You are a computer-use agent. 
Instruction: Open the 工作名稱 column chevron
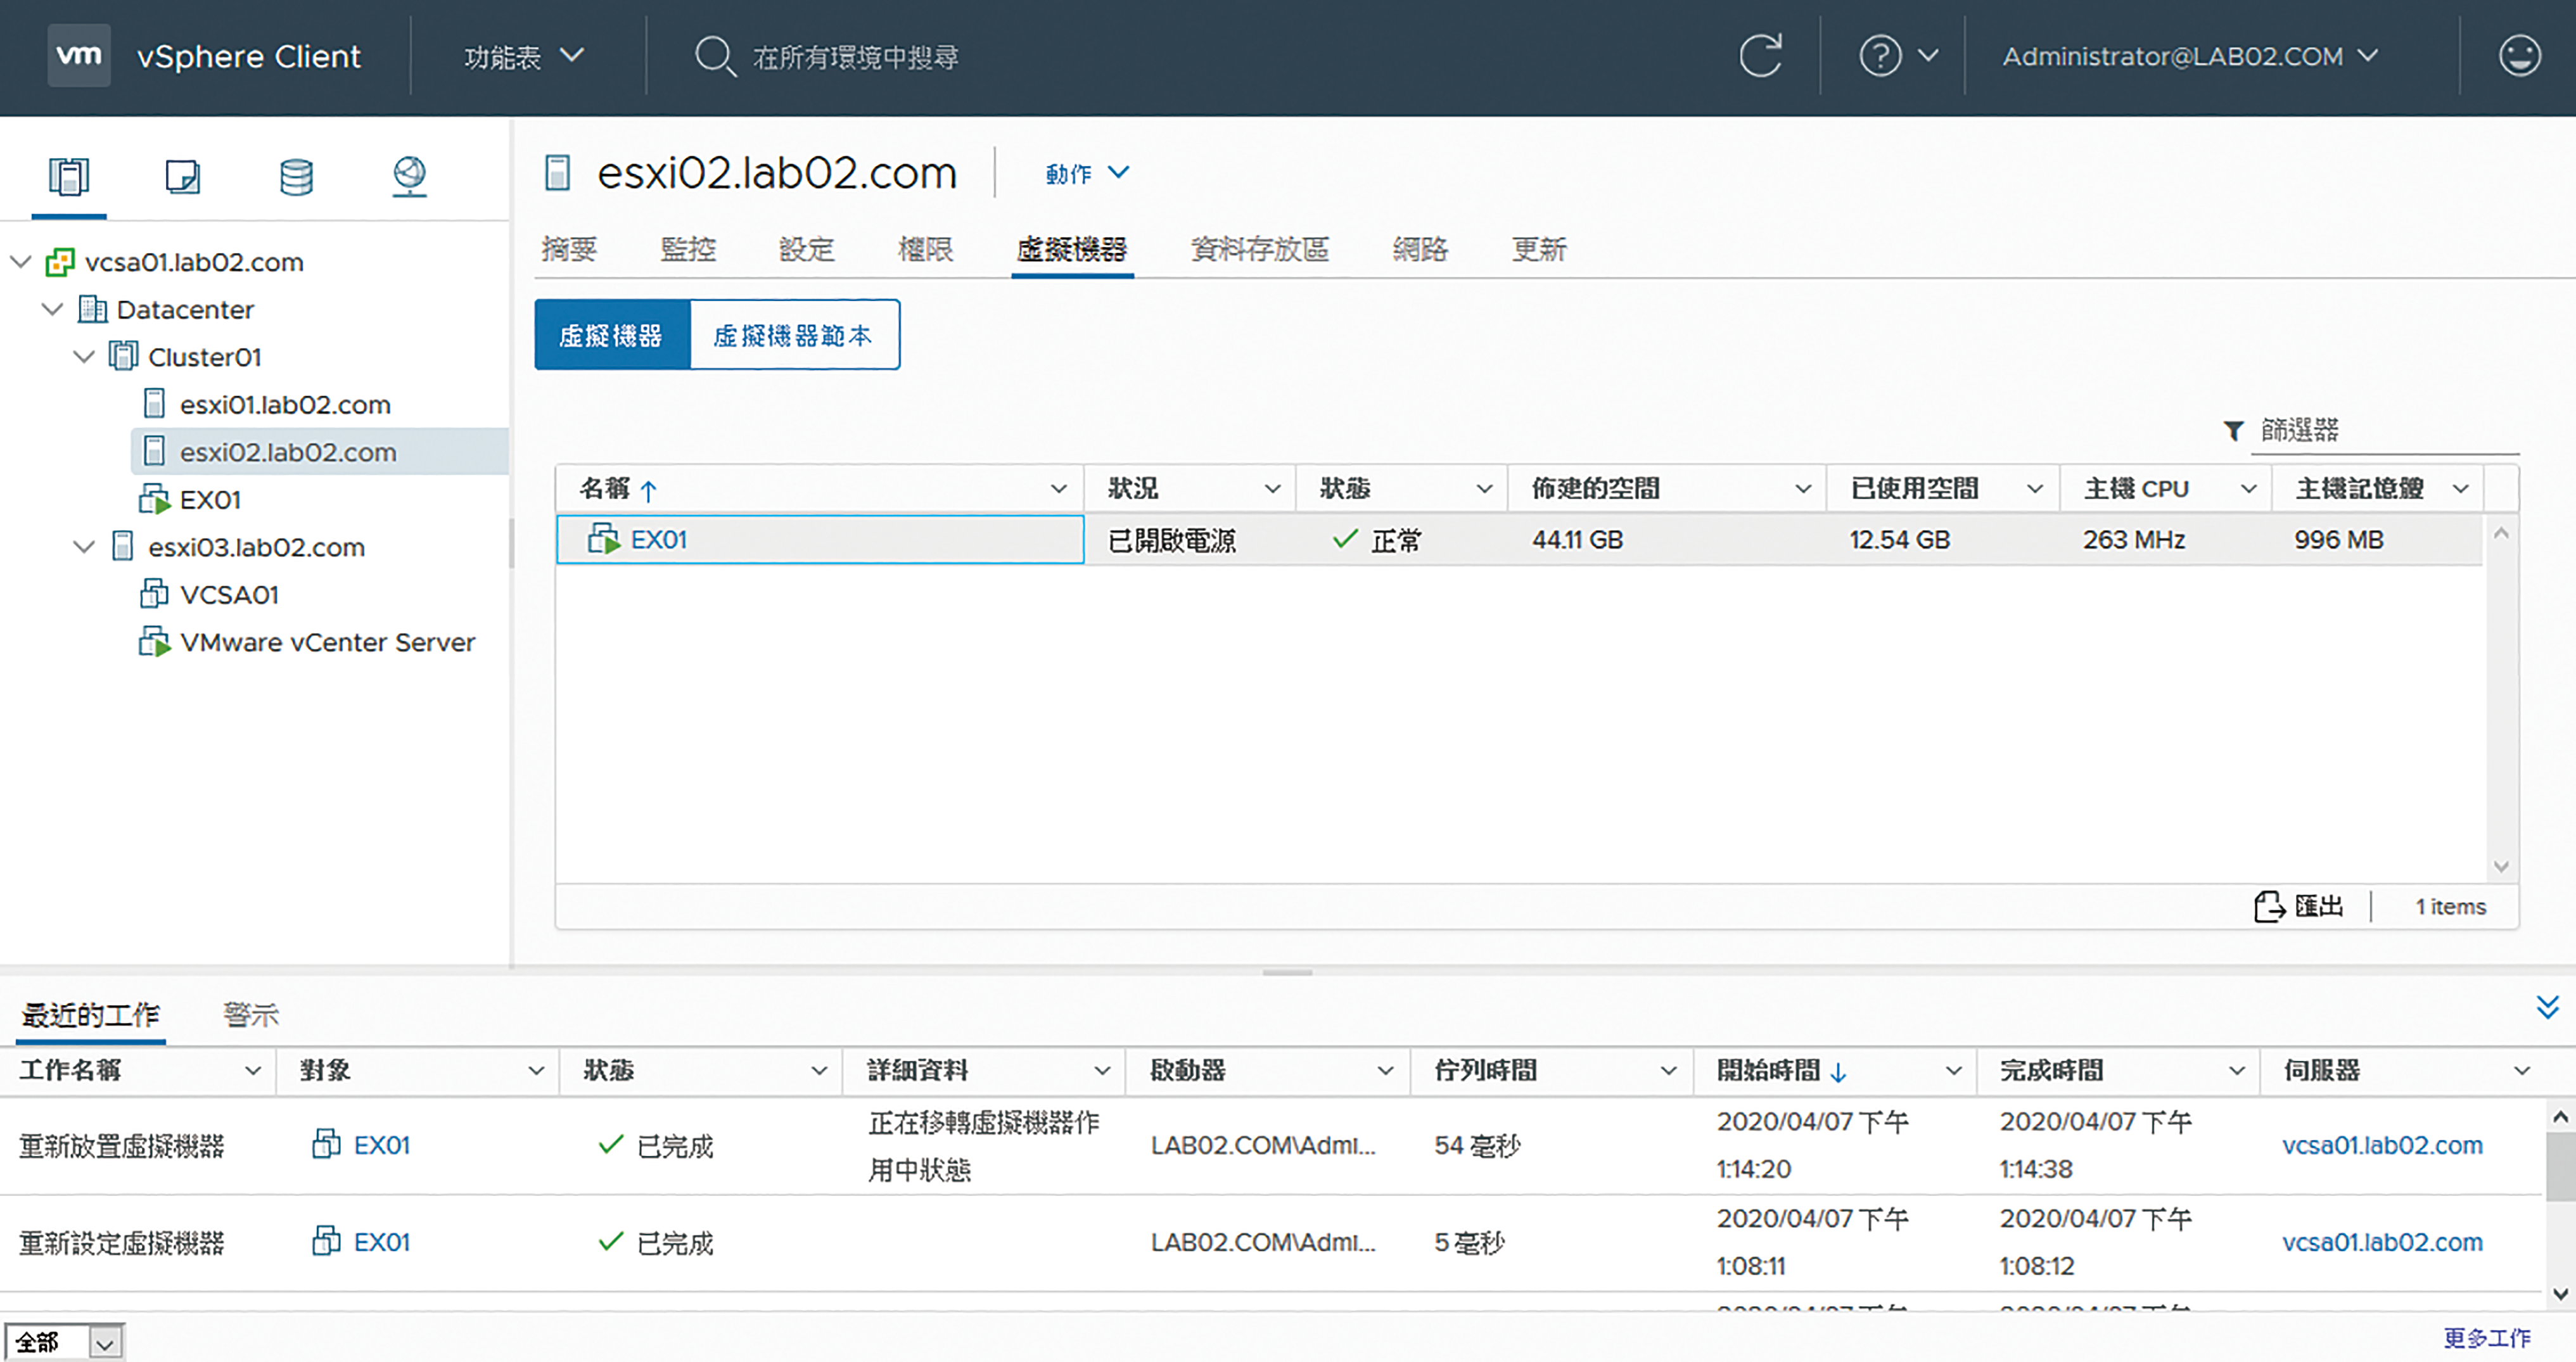pyautogui.click(x=253, y=1071)
